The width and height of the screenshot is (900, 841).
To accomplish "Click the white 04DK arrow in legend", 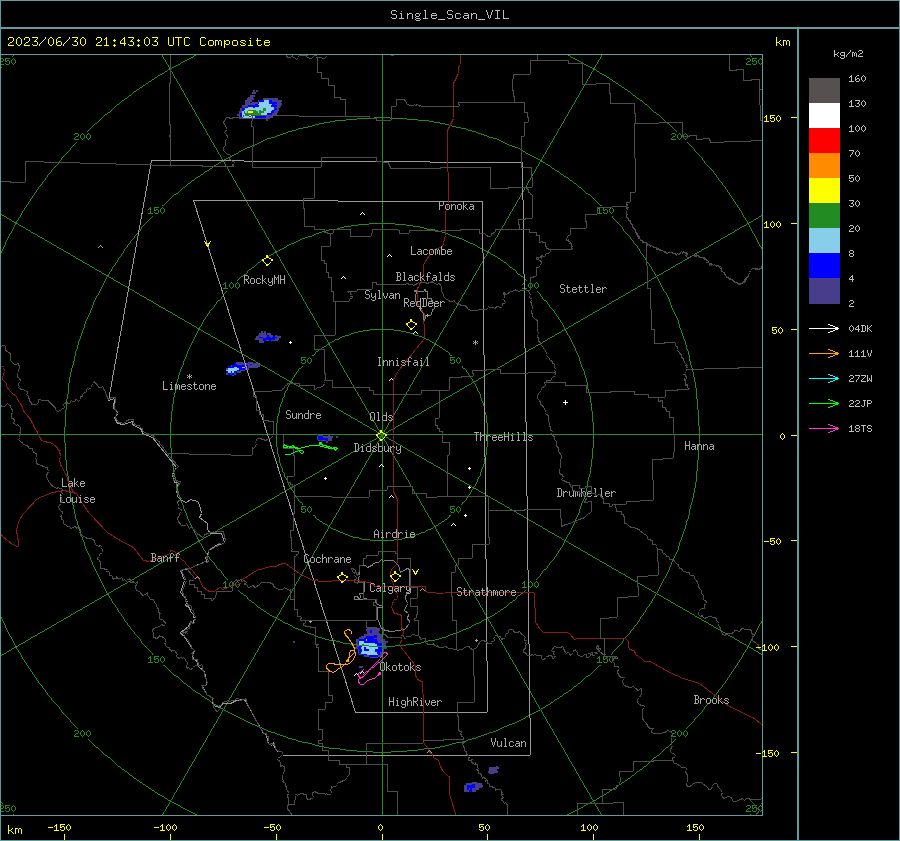I will 824,328.
